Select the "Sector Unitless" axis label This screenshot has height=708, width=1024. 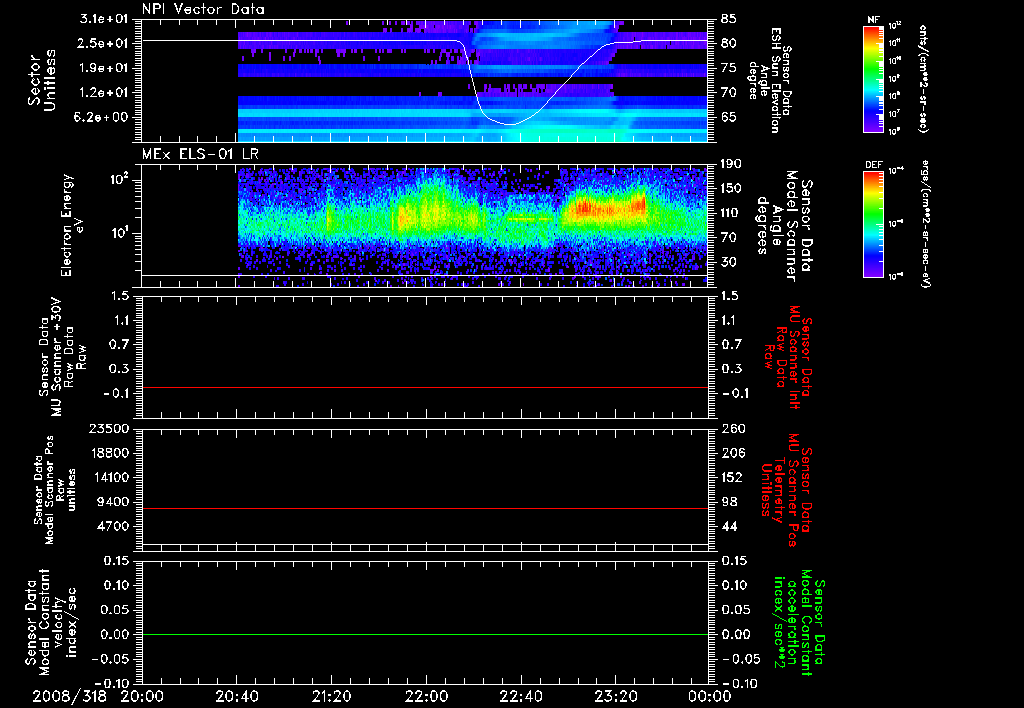pyautogui.click(x=42, y=80)
